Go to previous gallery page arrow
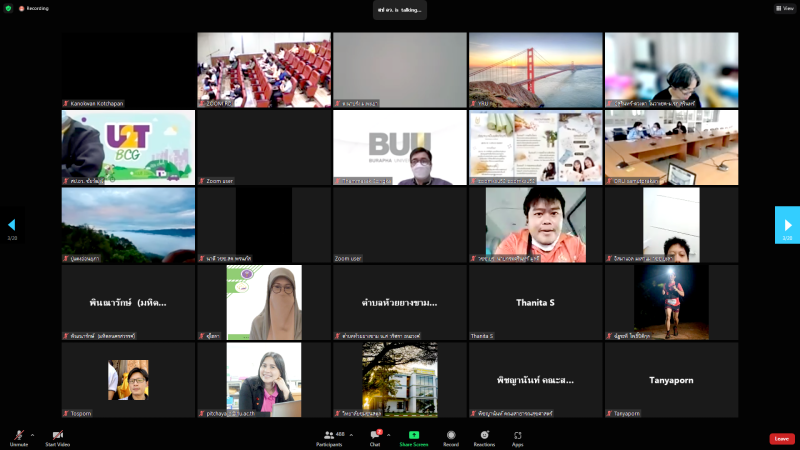Image resolution: width=800 pixels, height=450 pixels. pyautogui.click(x=12, y=225)
